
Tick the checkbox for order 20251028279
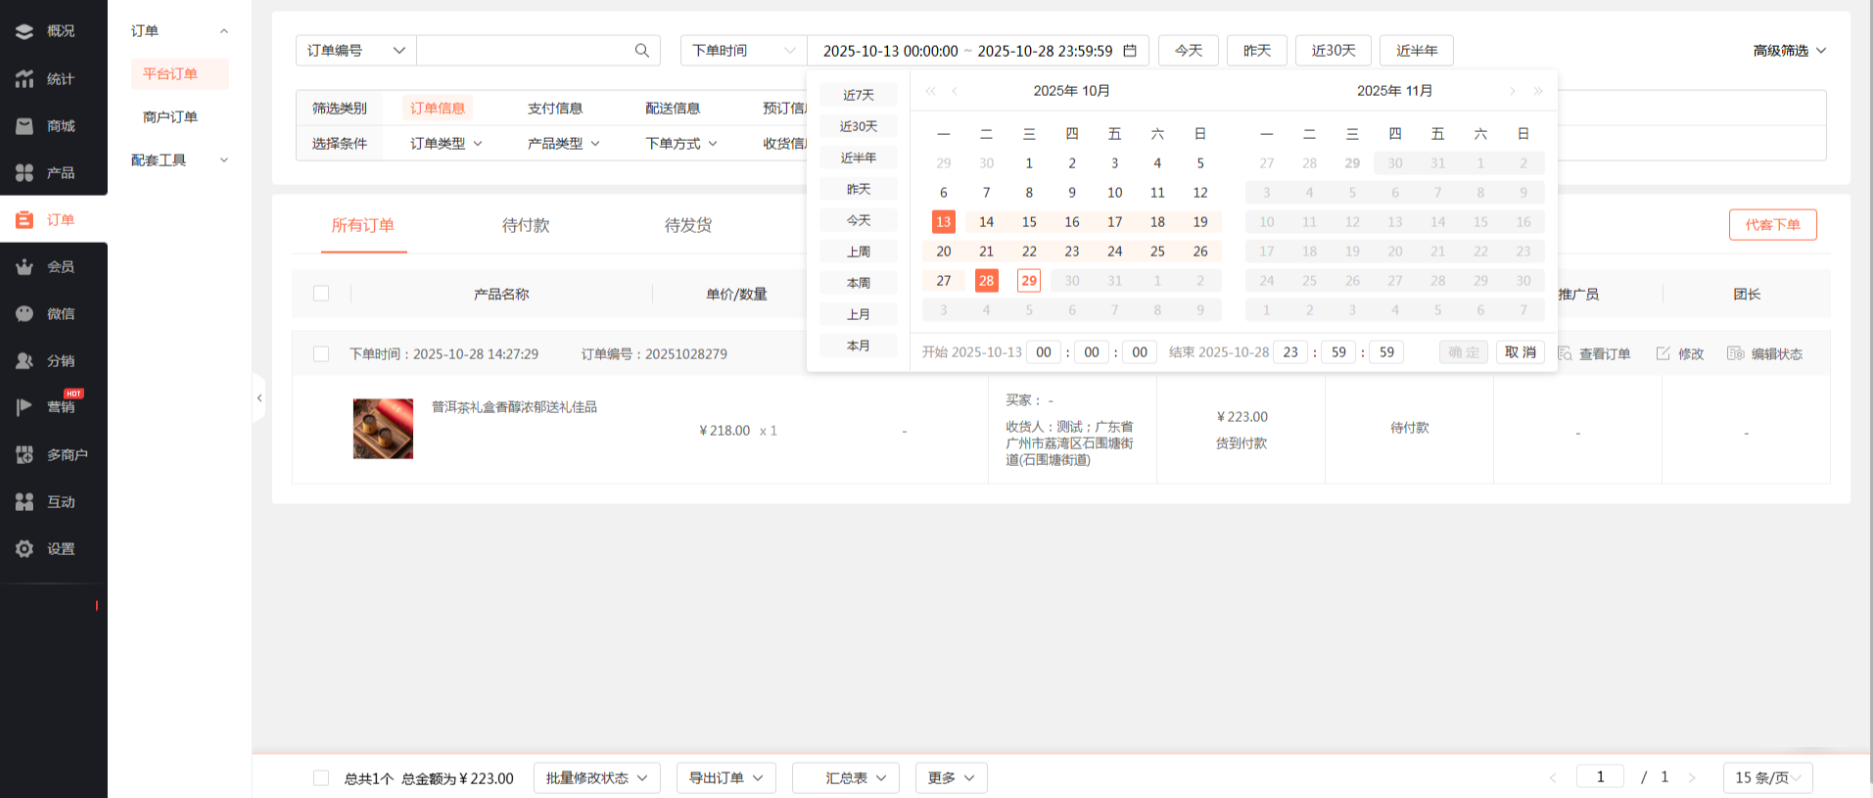coord(321,354)
